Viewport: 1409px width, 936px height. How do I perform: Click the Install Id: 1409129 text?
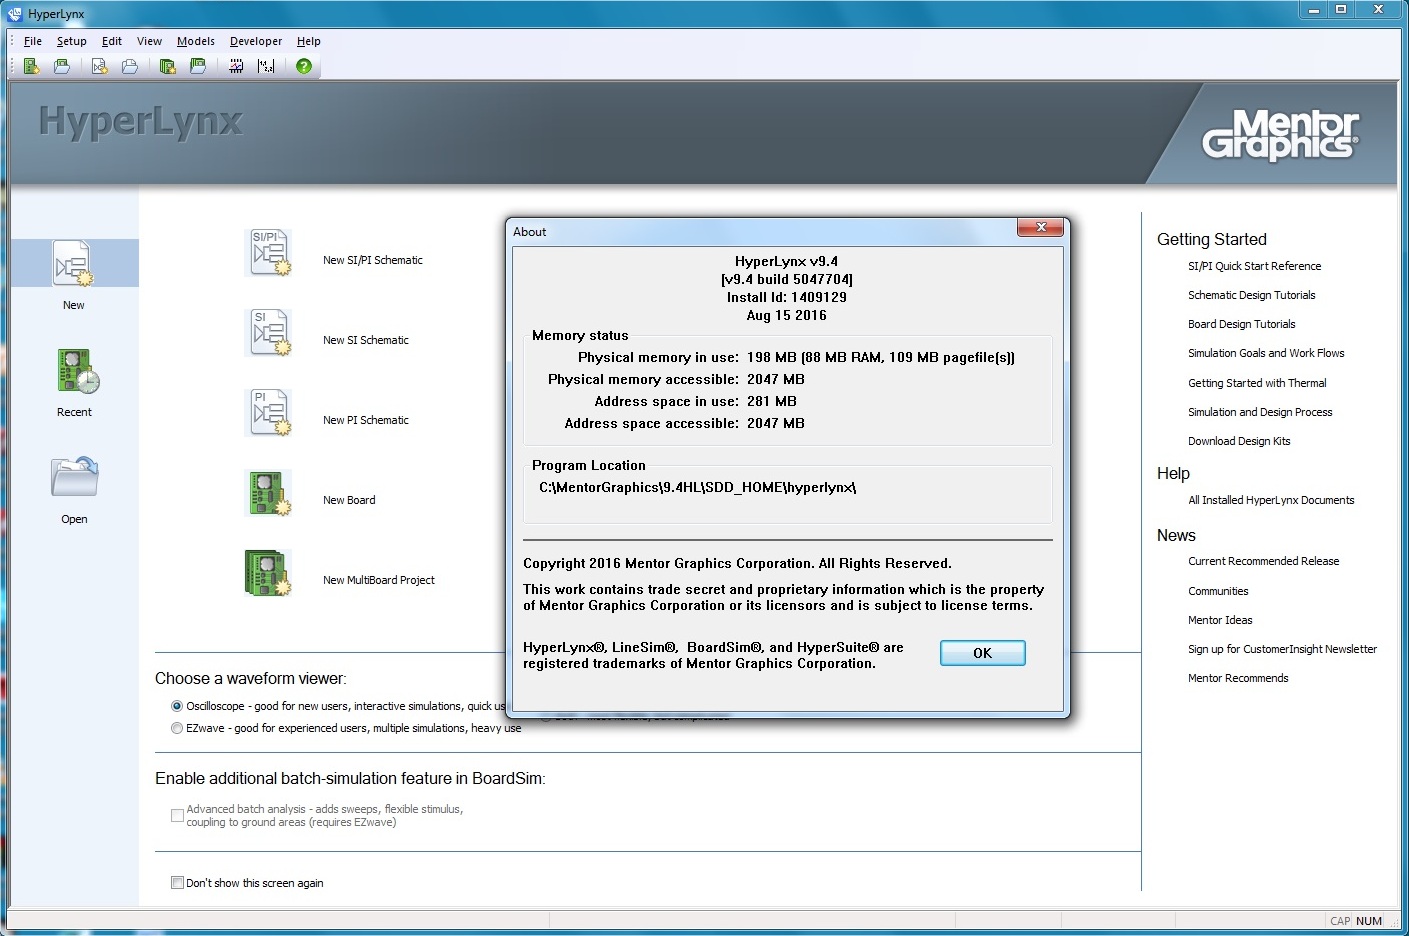[x=787, y=297]
